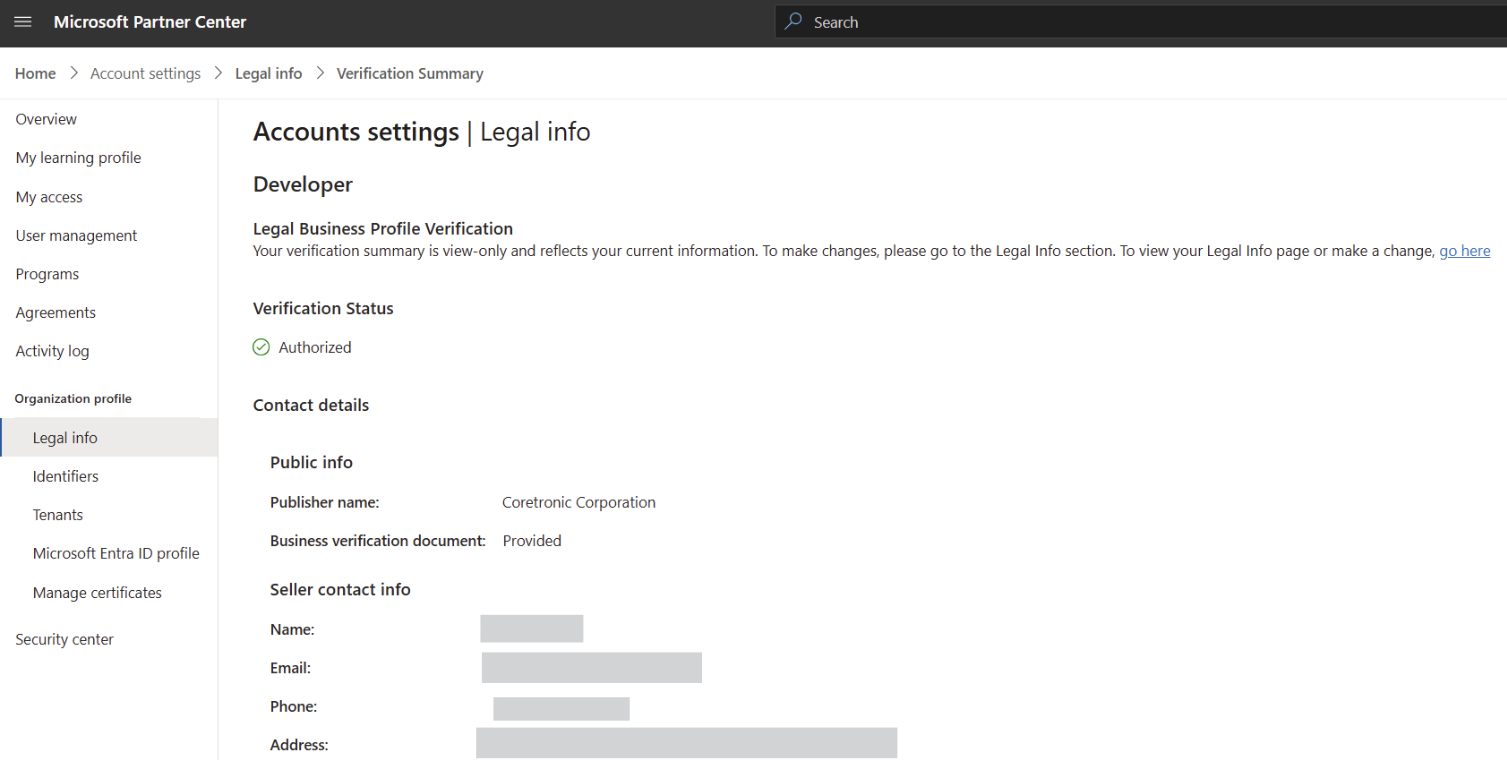Open Agreements in sidebar
Image resolution: width=1507 pixels, height=760 pixels.
56,313
